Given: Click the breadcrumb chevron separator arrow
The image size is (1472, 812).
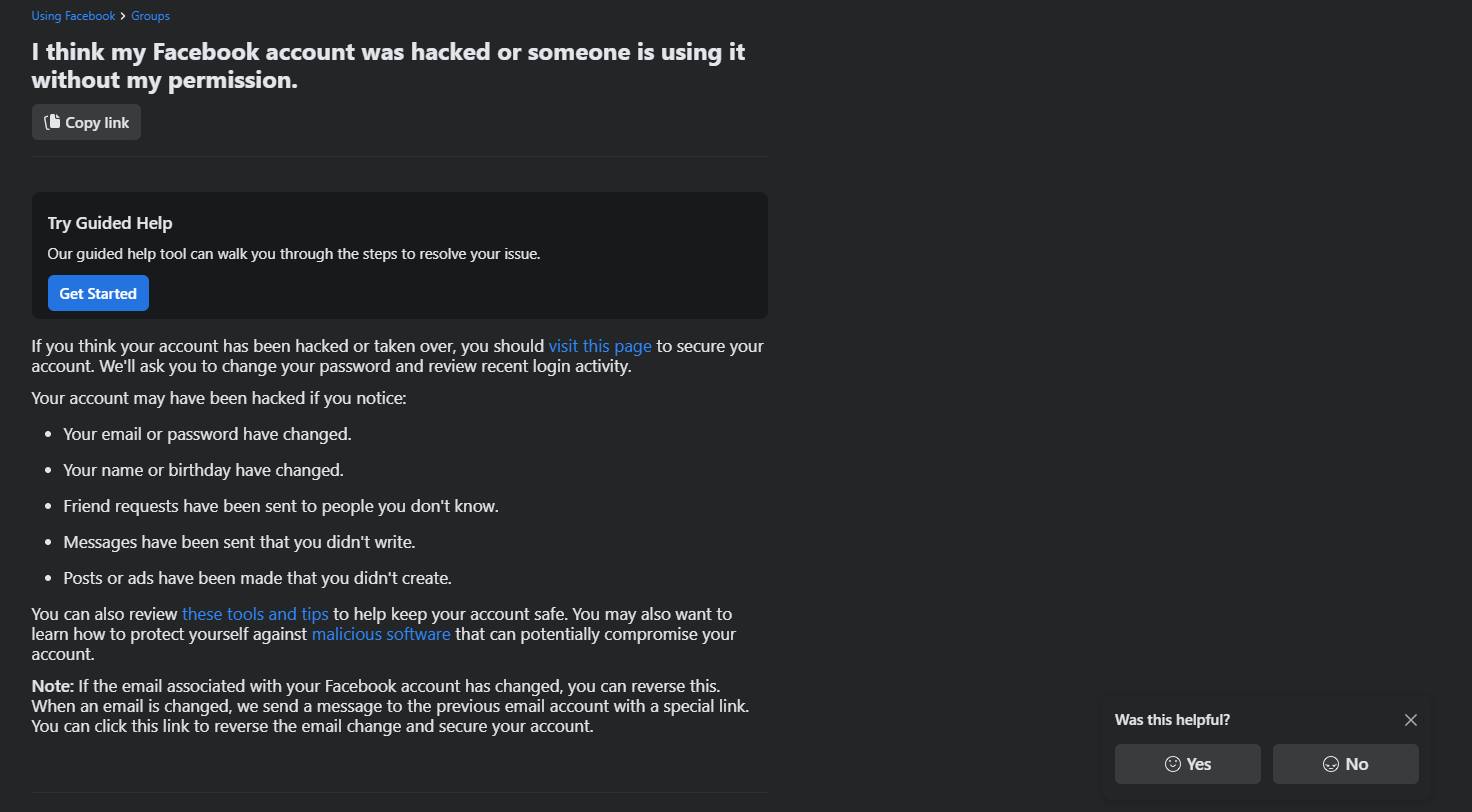Looking at the screenshot, I should 123,16.
